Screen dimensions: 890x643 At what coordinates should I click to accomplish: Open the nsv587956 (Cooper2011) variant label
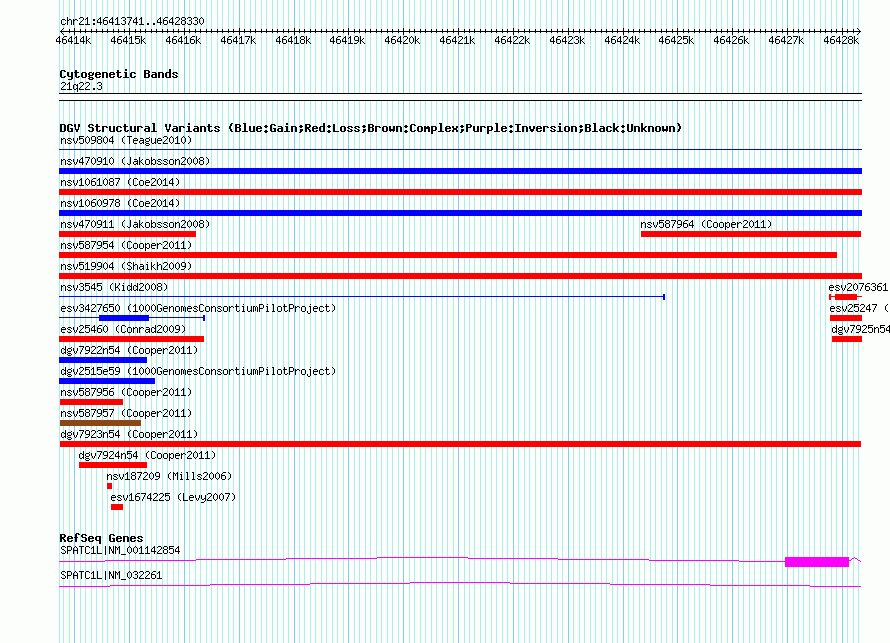click(126, 392)
